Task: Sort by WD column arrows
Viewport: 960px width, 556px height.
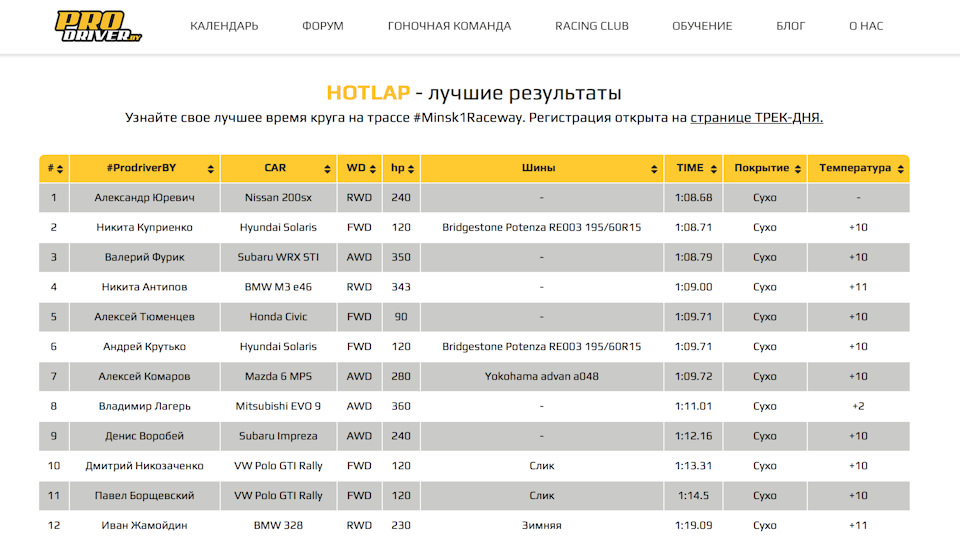Action: (x=373, y=169)
